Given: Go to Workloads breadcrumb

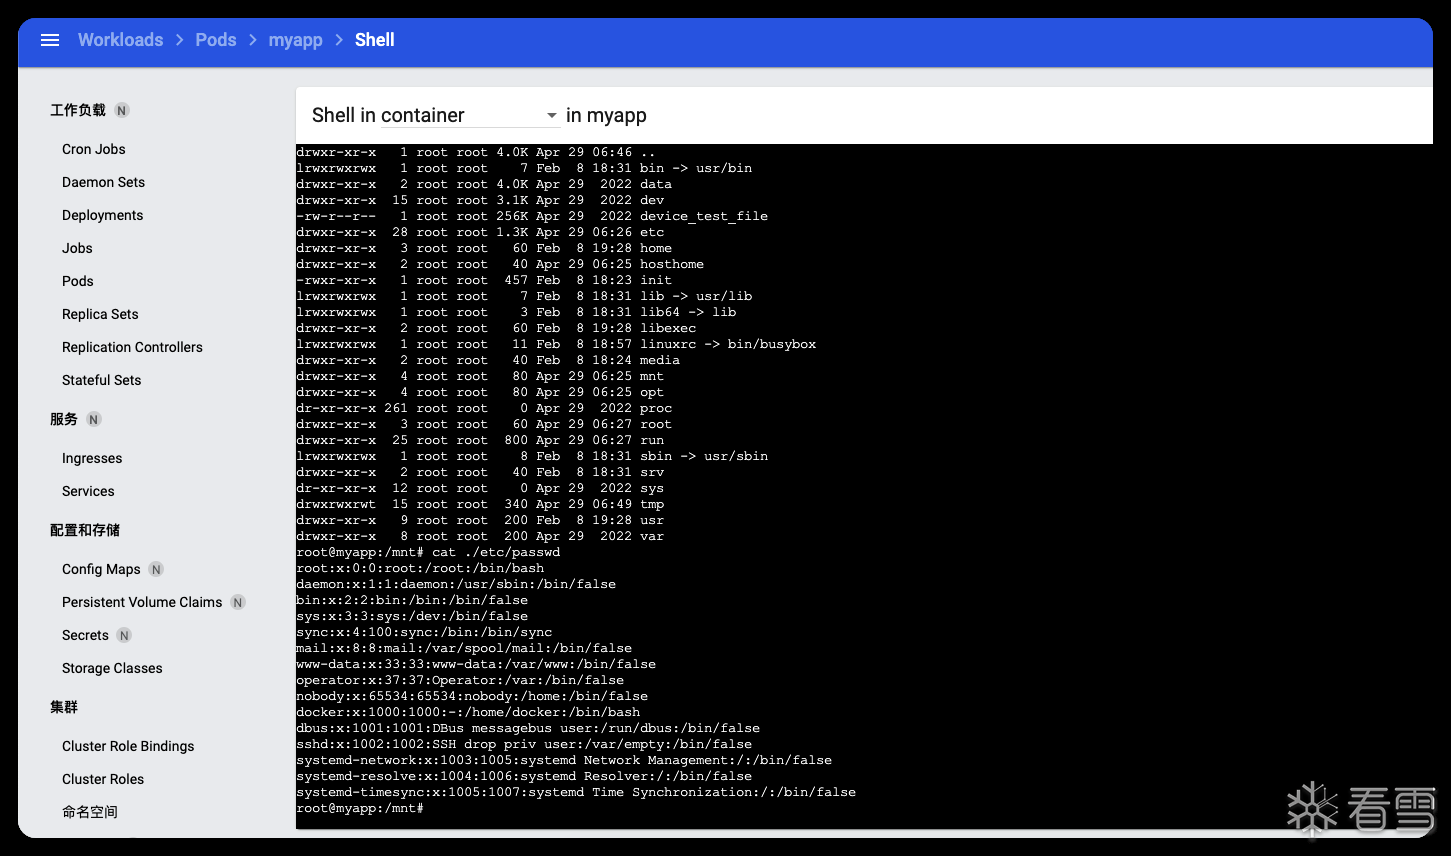Looking at the screenshot, I should tap(120, 40).
